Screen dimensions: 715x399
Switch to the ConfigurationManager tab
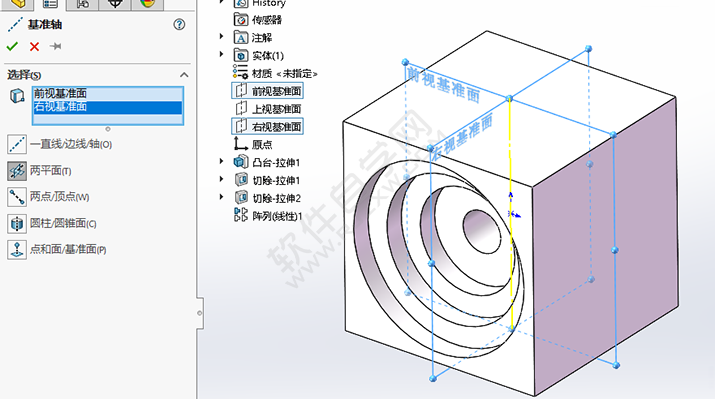82,4
